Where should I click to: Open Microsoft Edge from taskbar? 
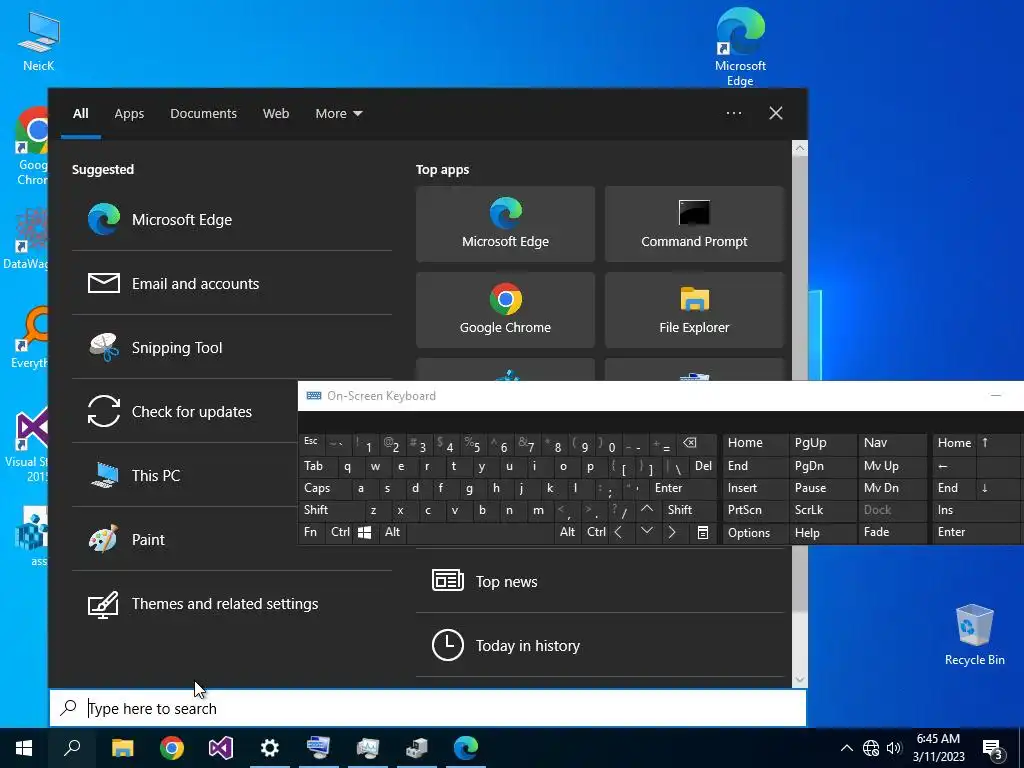[466, 748]
